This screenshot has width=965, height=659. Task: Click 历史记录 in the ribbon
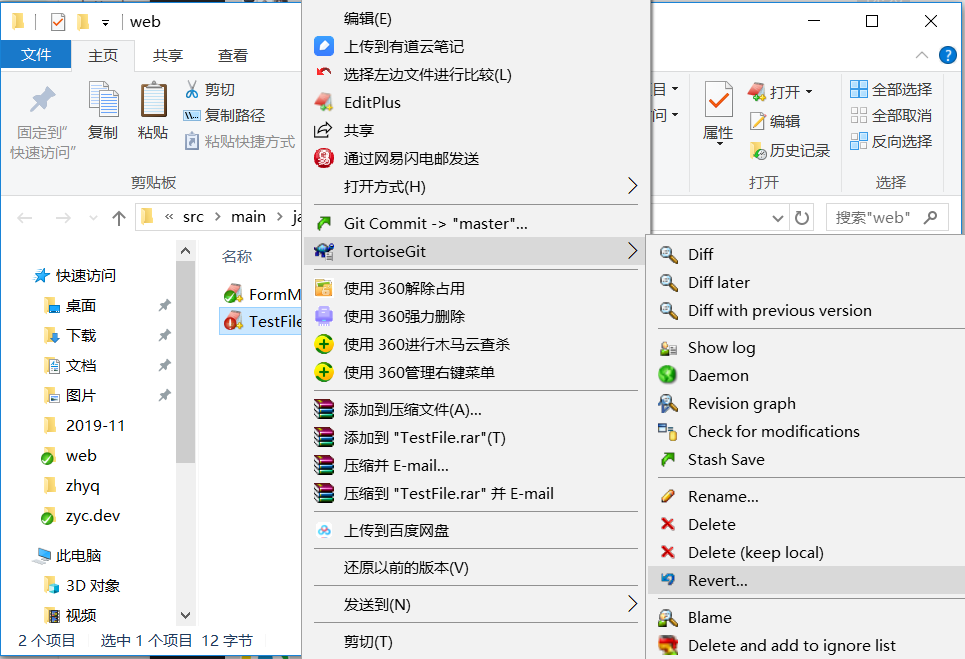click(x=790, y=150)
